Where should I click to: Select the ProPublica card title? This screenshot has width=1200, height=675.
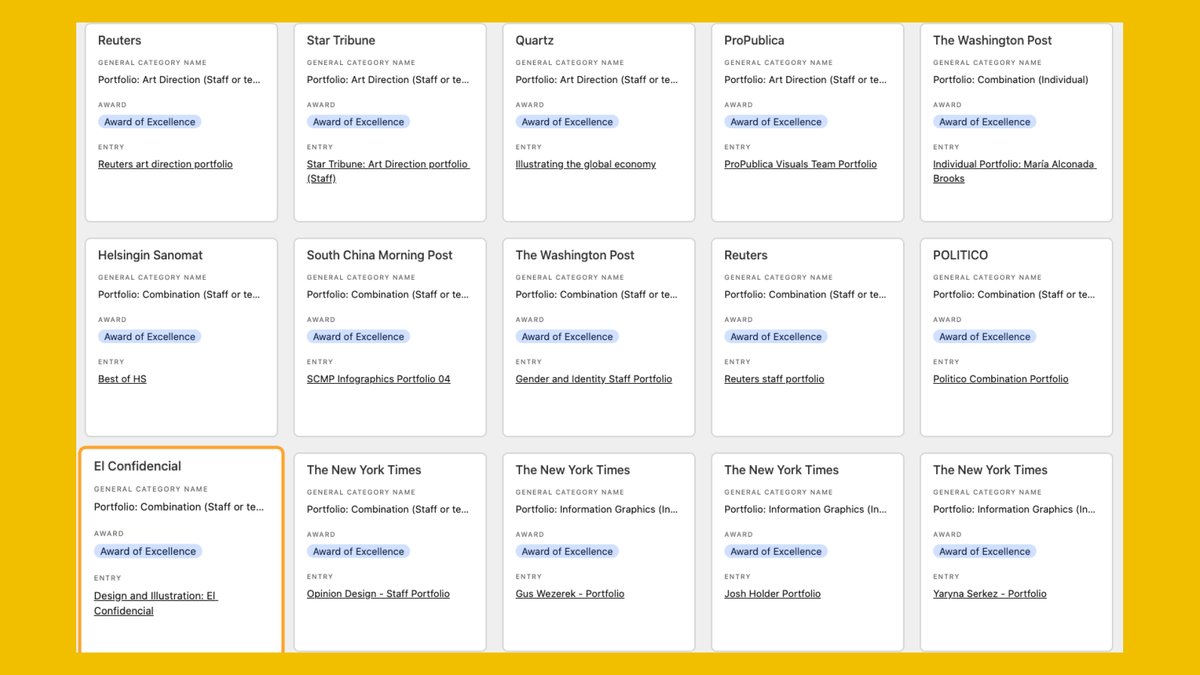pyautogui.click(x=754, y=41)
